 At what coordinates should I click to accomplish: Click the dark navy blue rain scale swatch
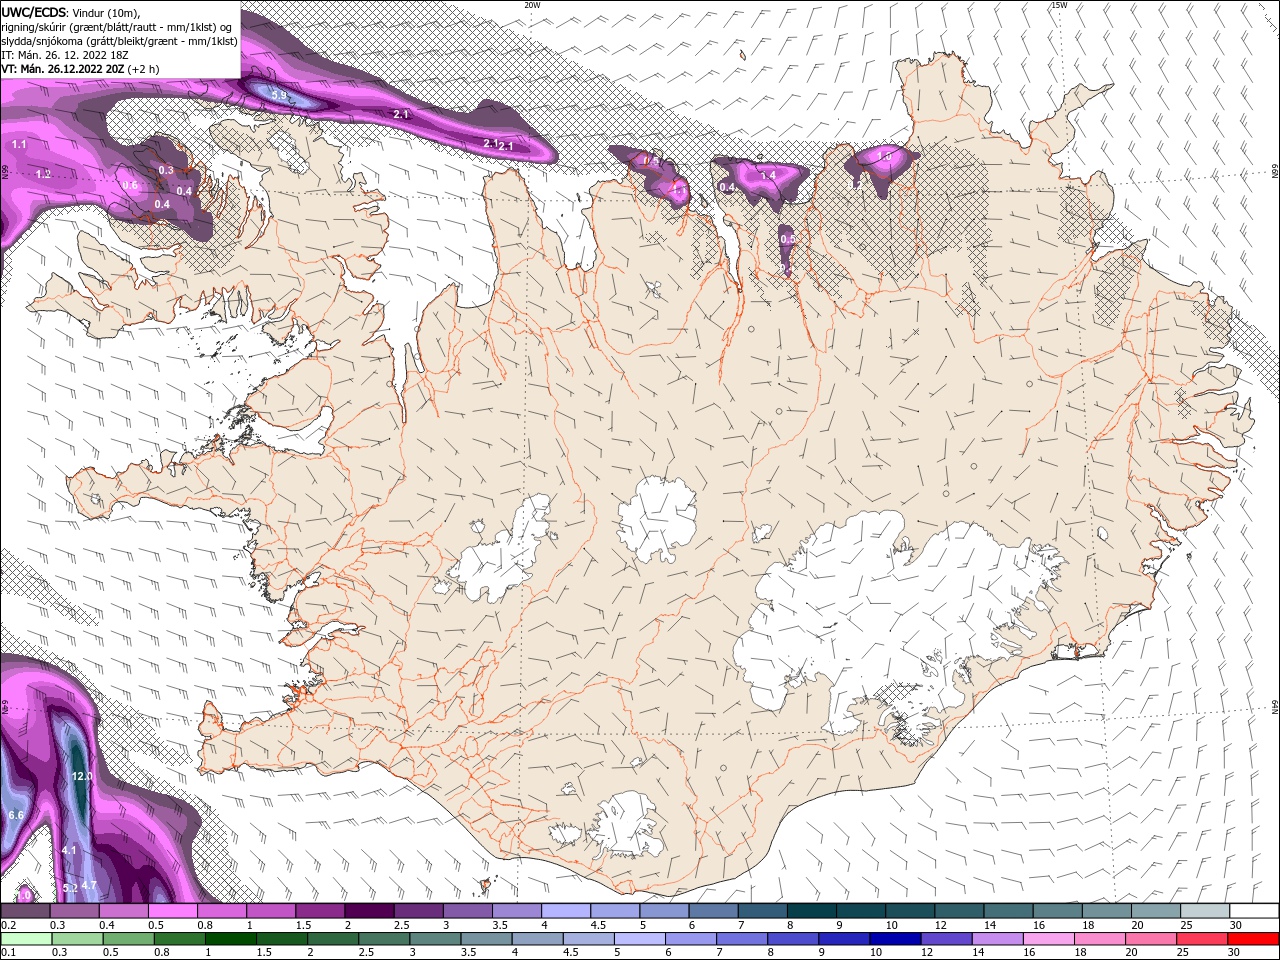coord(893,939)
